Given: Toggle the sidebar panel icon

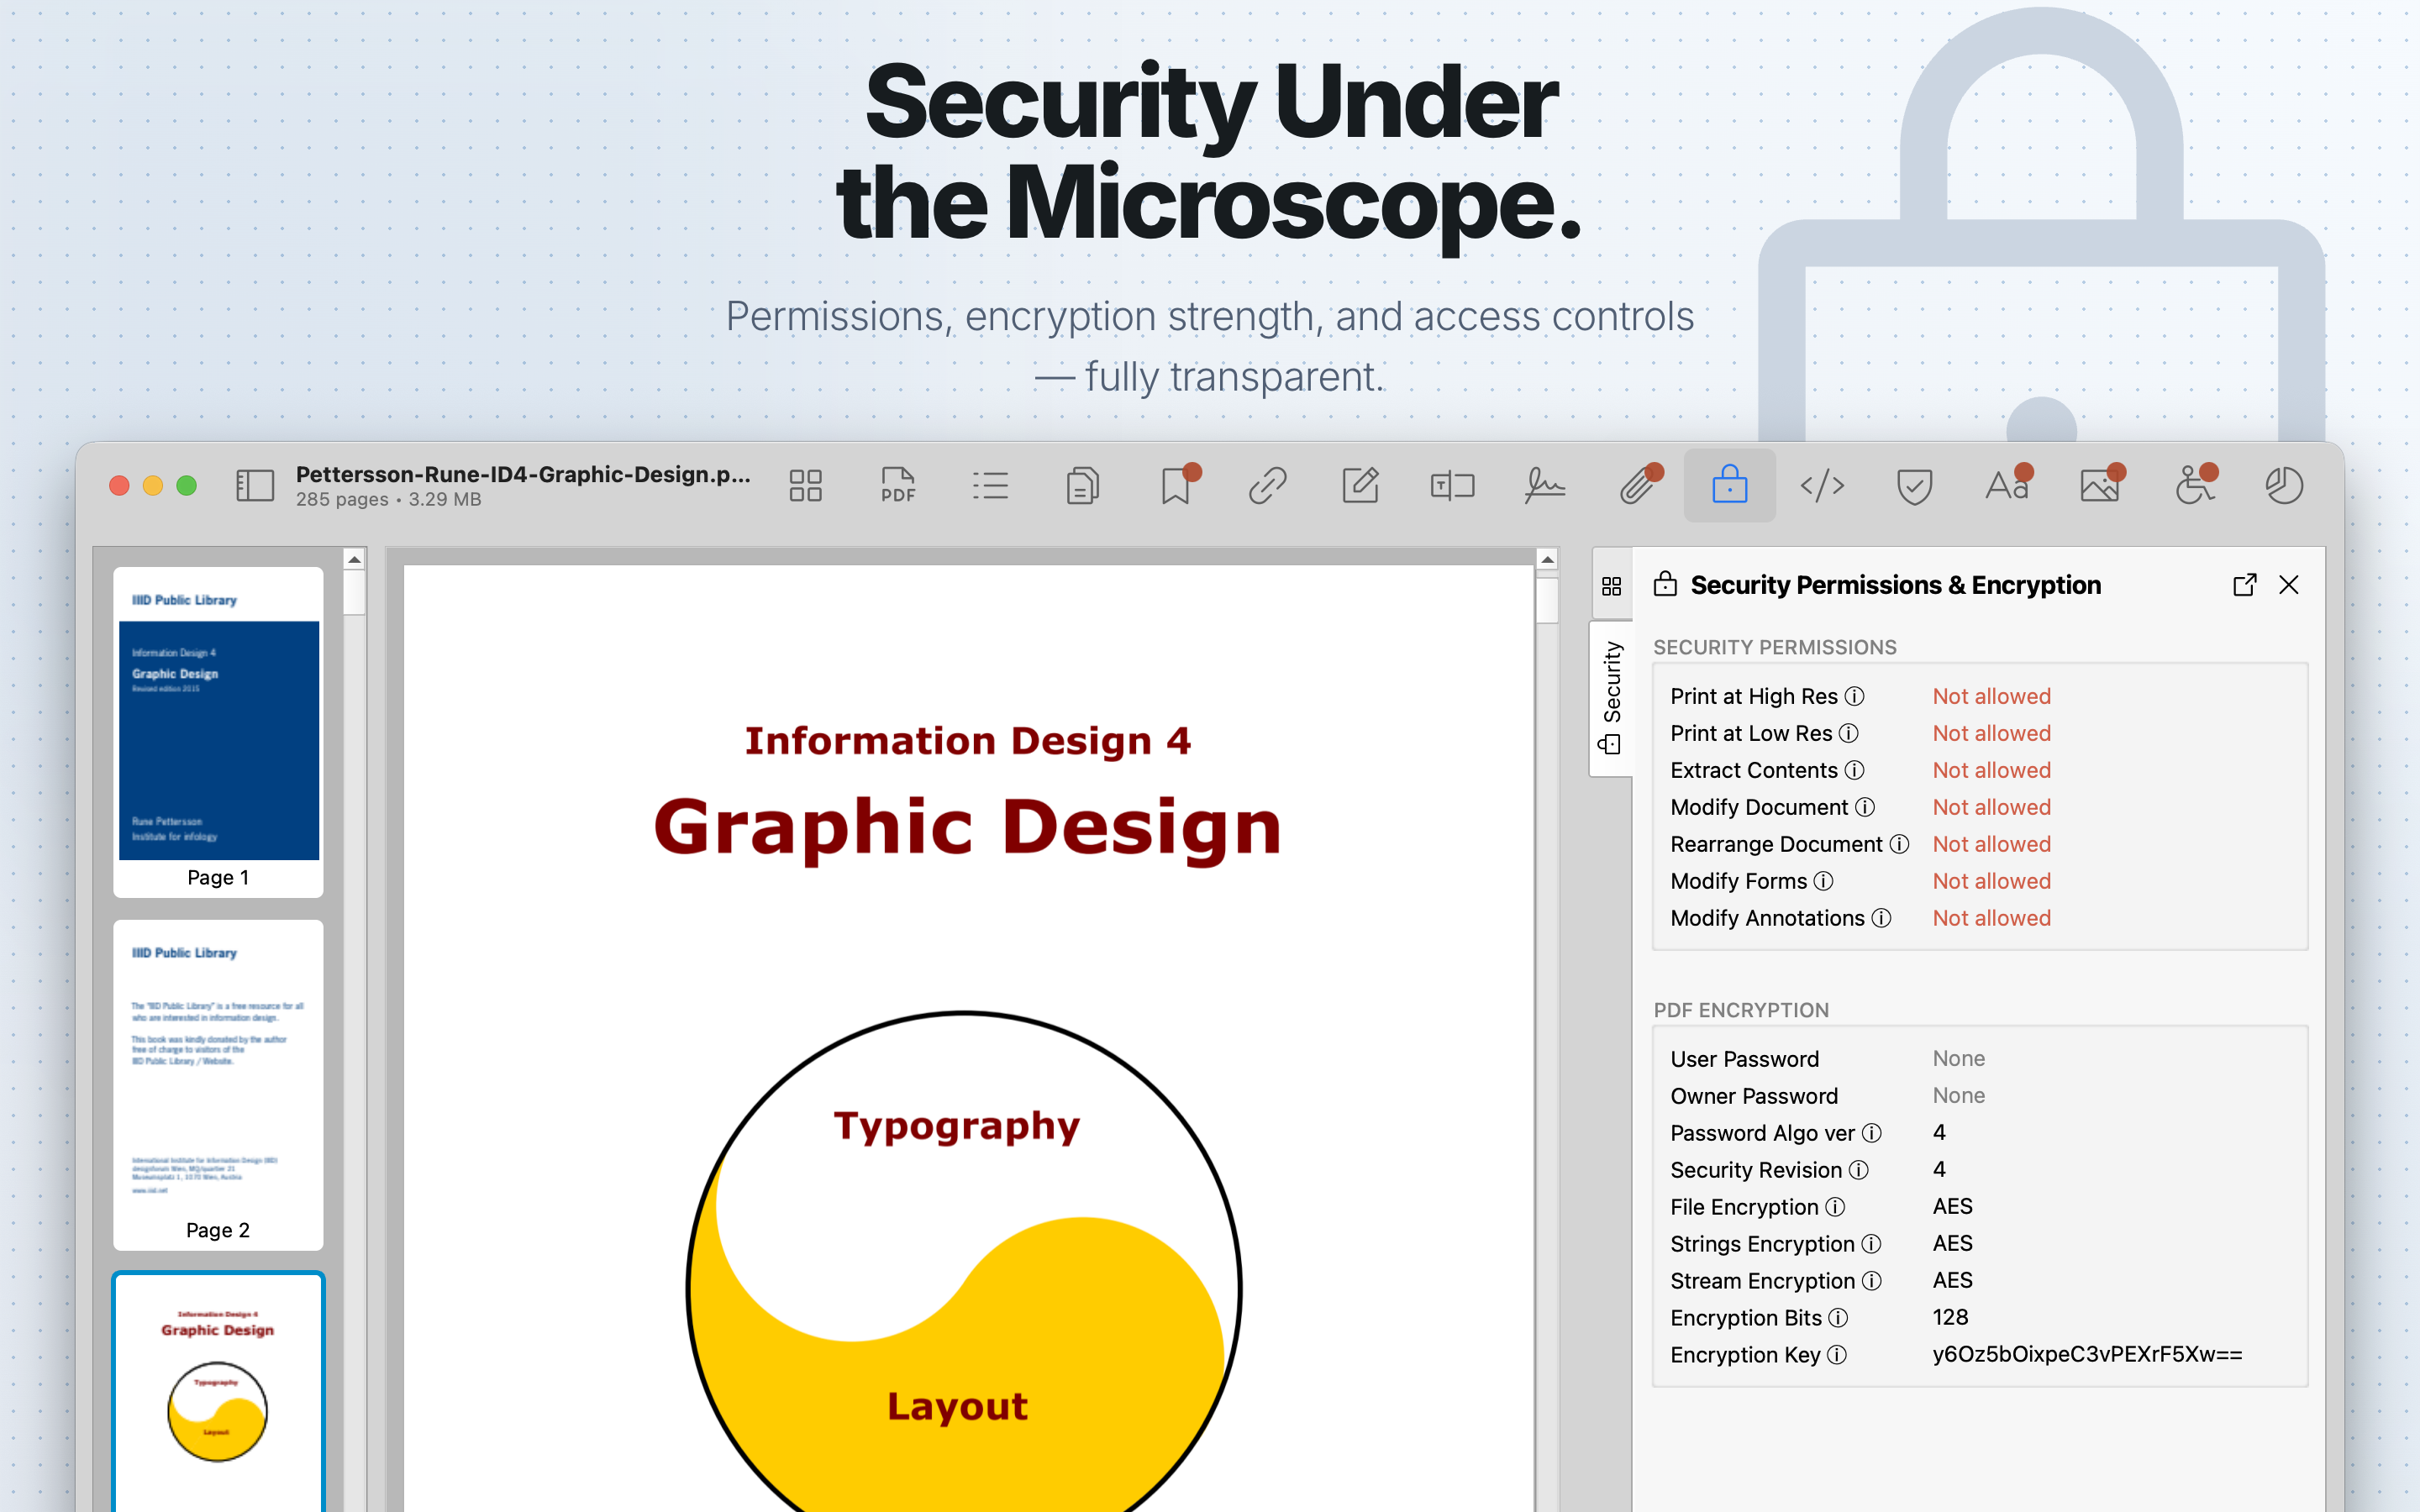Looking at the screenshot, I should pyautogui.click(x=255, y=486).
